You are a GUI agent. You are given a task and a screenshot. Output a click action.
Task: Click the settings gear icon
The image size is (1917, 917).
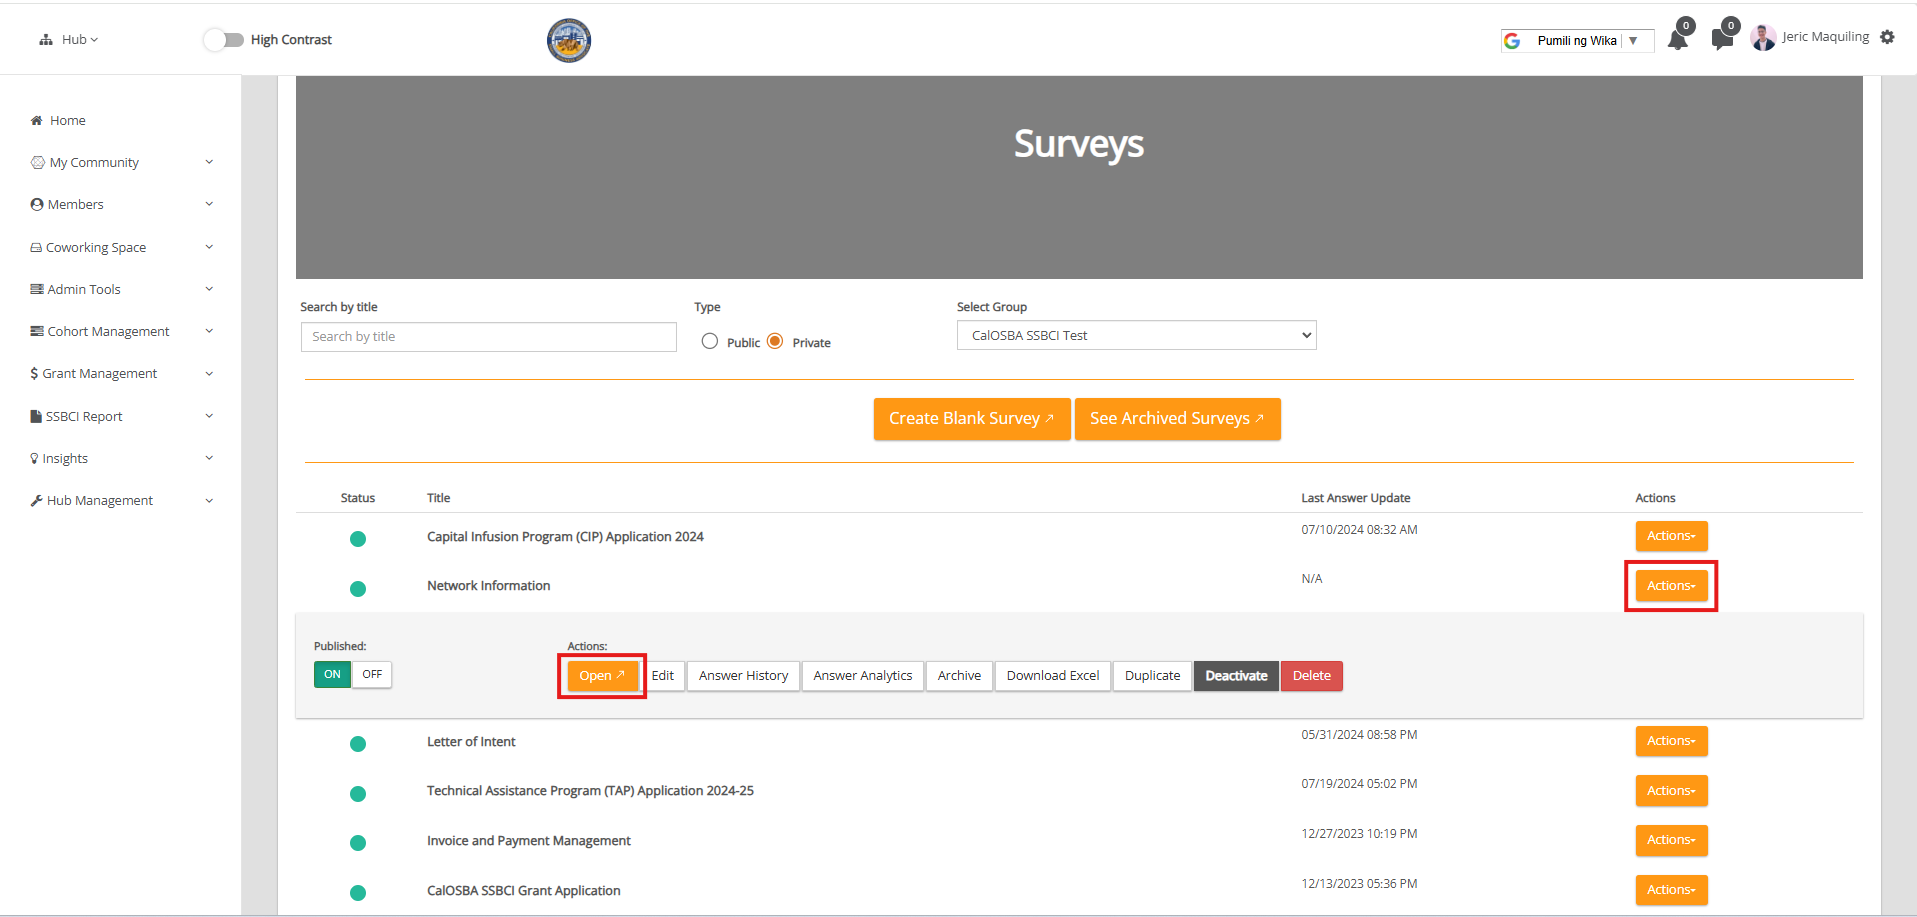tap(1887, 37)
